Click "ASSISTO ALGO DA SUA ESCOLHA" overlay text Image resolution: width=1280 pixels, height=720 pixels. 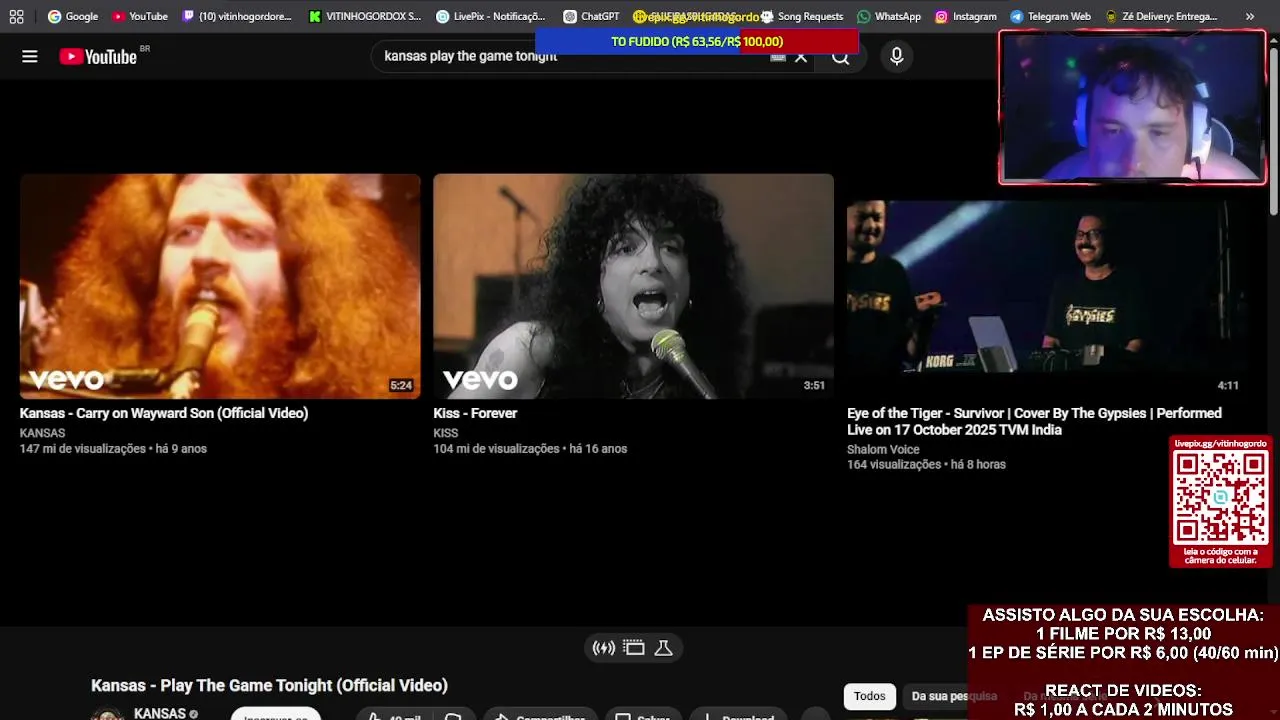[x=1123, y=615]
